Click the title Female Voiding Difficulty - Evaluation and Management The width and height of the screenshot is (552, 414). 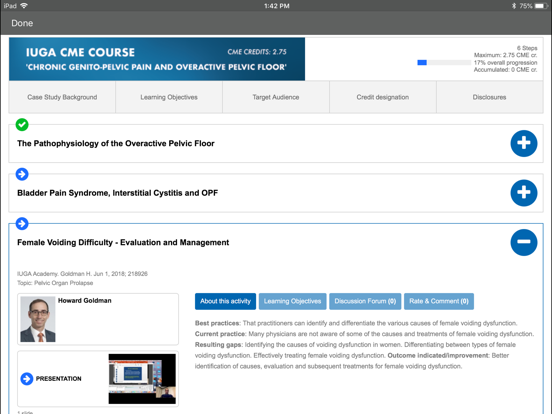point(123,243)
